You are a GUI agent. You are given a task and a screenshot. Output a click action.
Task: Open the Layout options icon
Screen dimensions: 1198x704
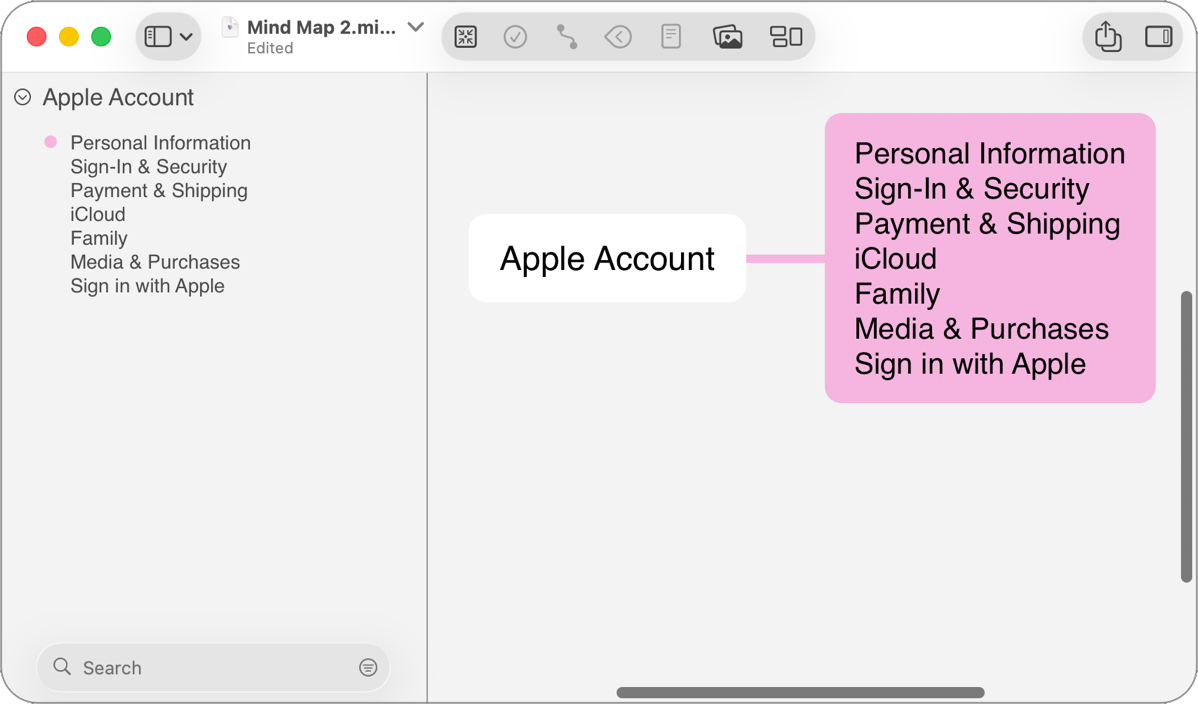pos(786,36)
